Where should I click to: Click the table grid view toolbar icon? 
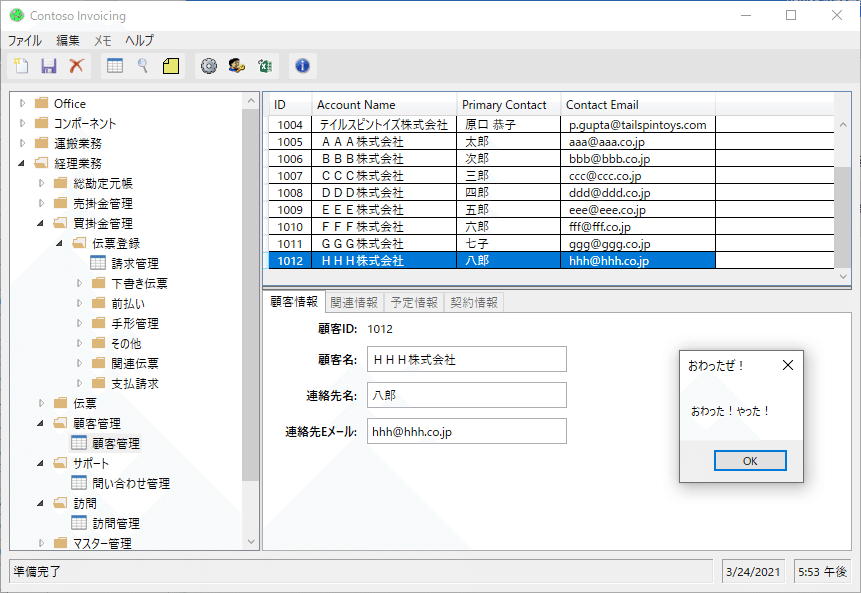pos(115,66)
